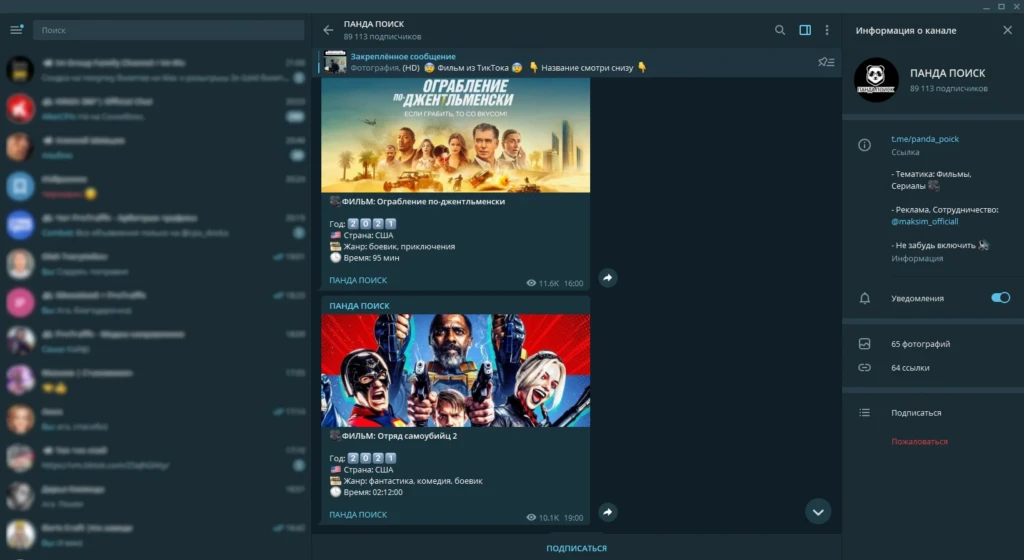Viewport: 1024px width, 560px height.
Task: Open the three-dot channel options menu
Action: [x=827, y=30]
